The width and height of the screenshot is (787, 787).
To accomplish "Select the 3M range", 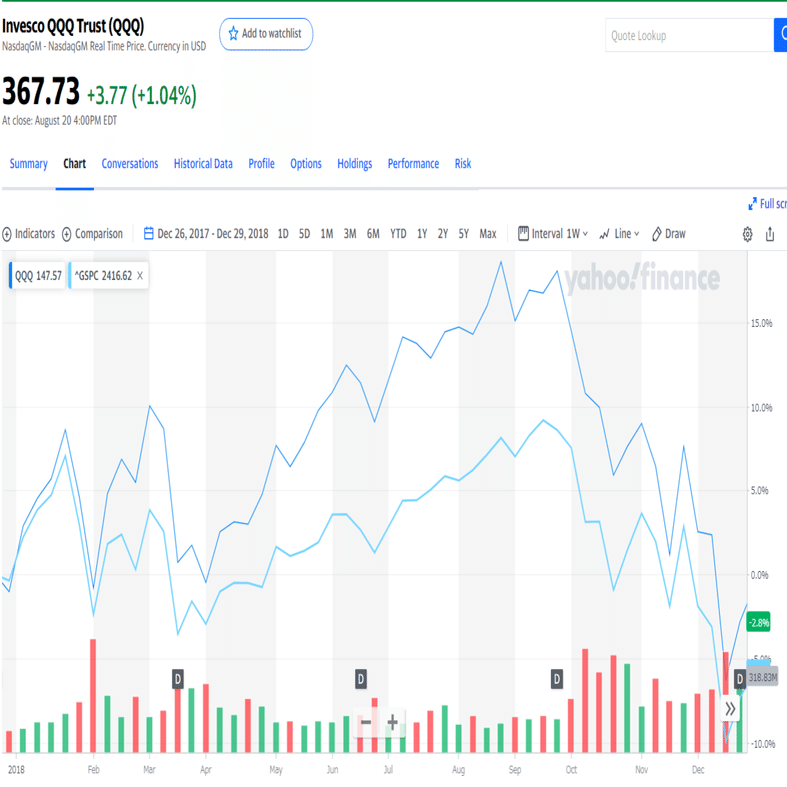I will [x=350, y=234].
